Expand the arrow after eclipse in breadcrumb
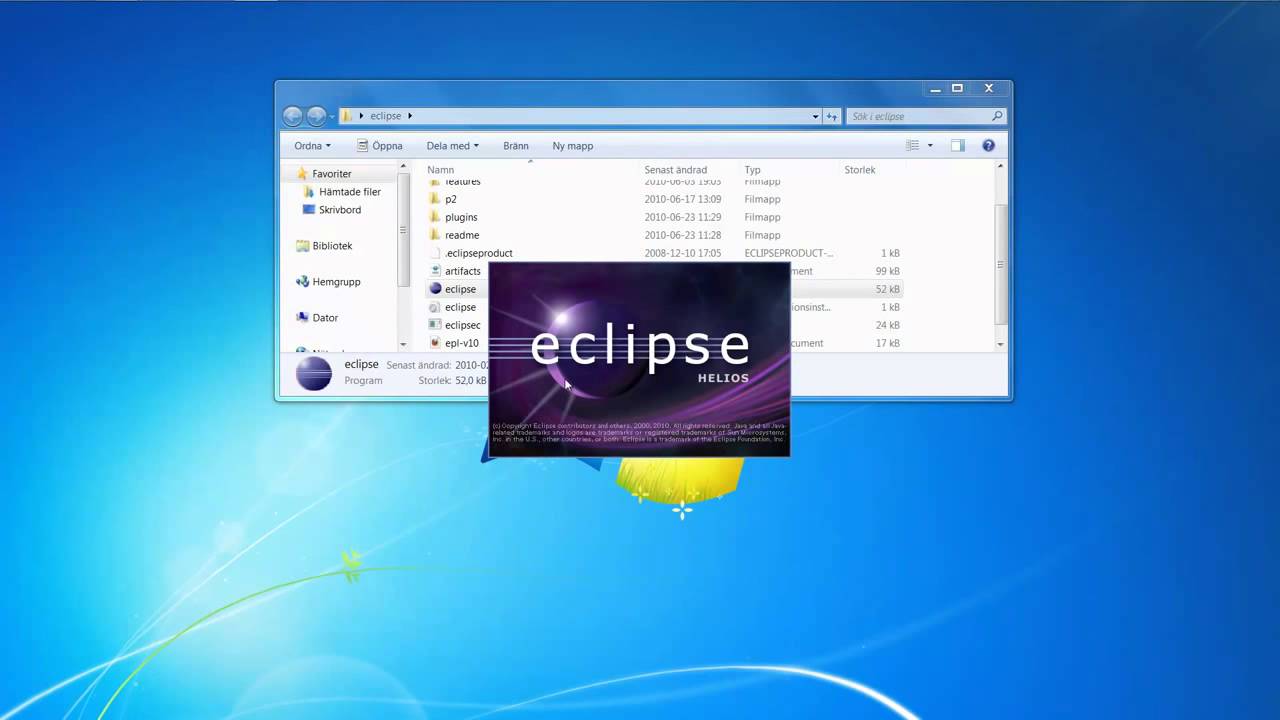 [x=410, y=116]
